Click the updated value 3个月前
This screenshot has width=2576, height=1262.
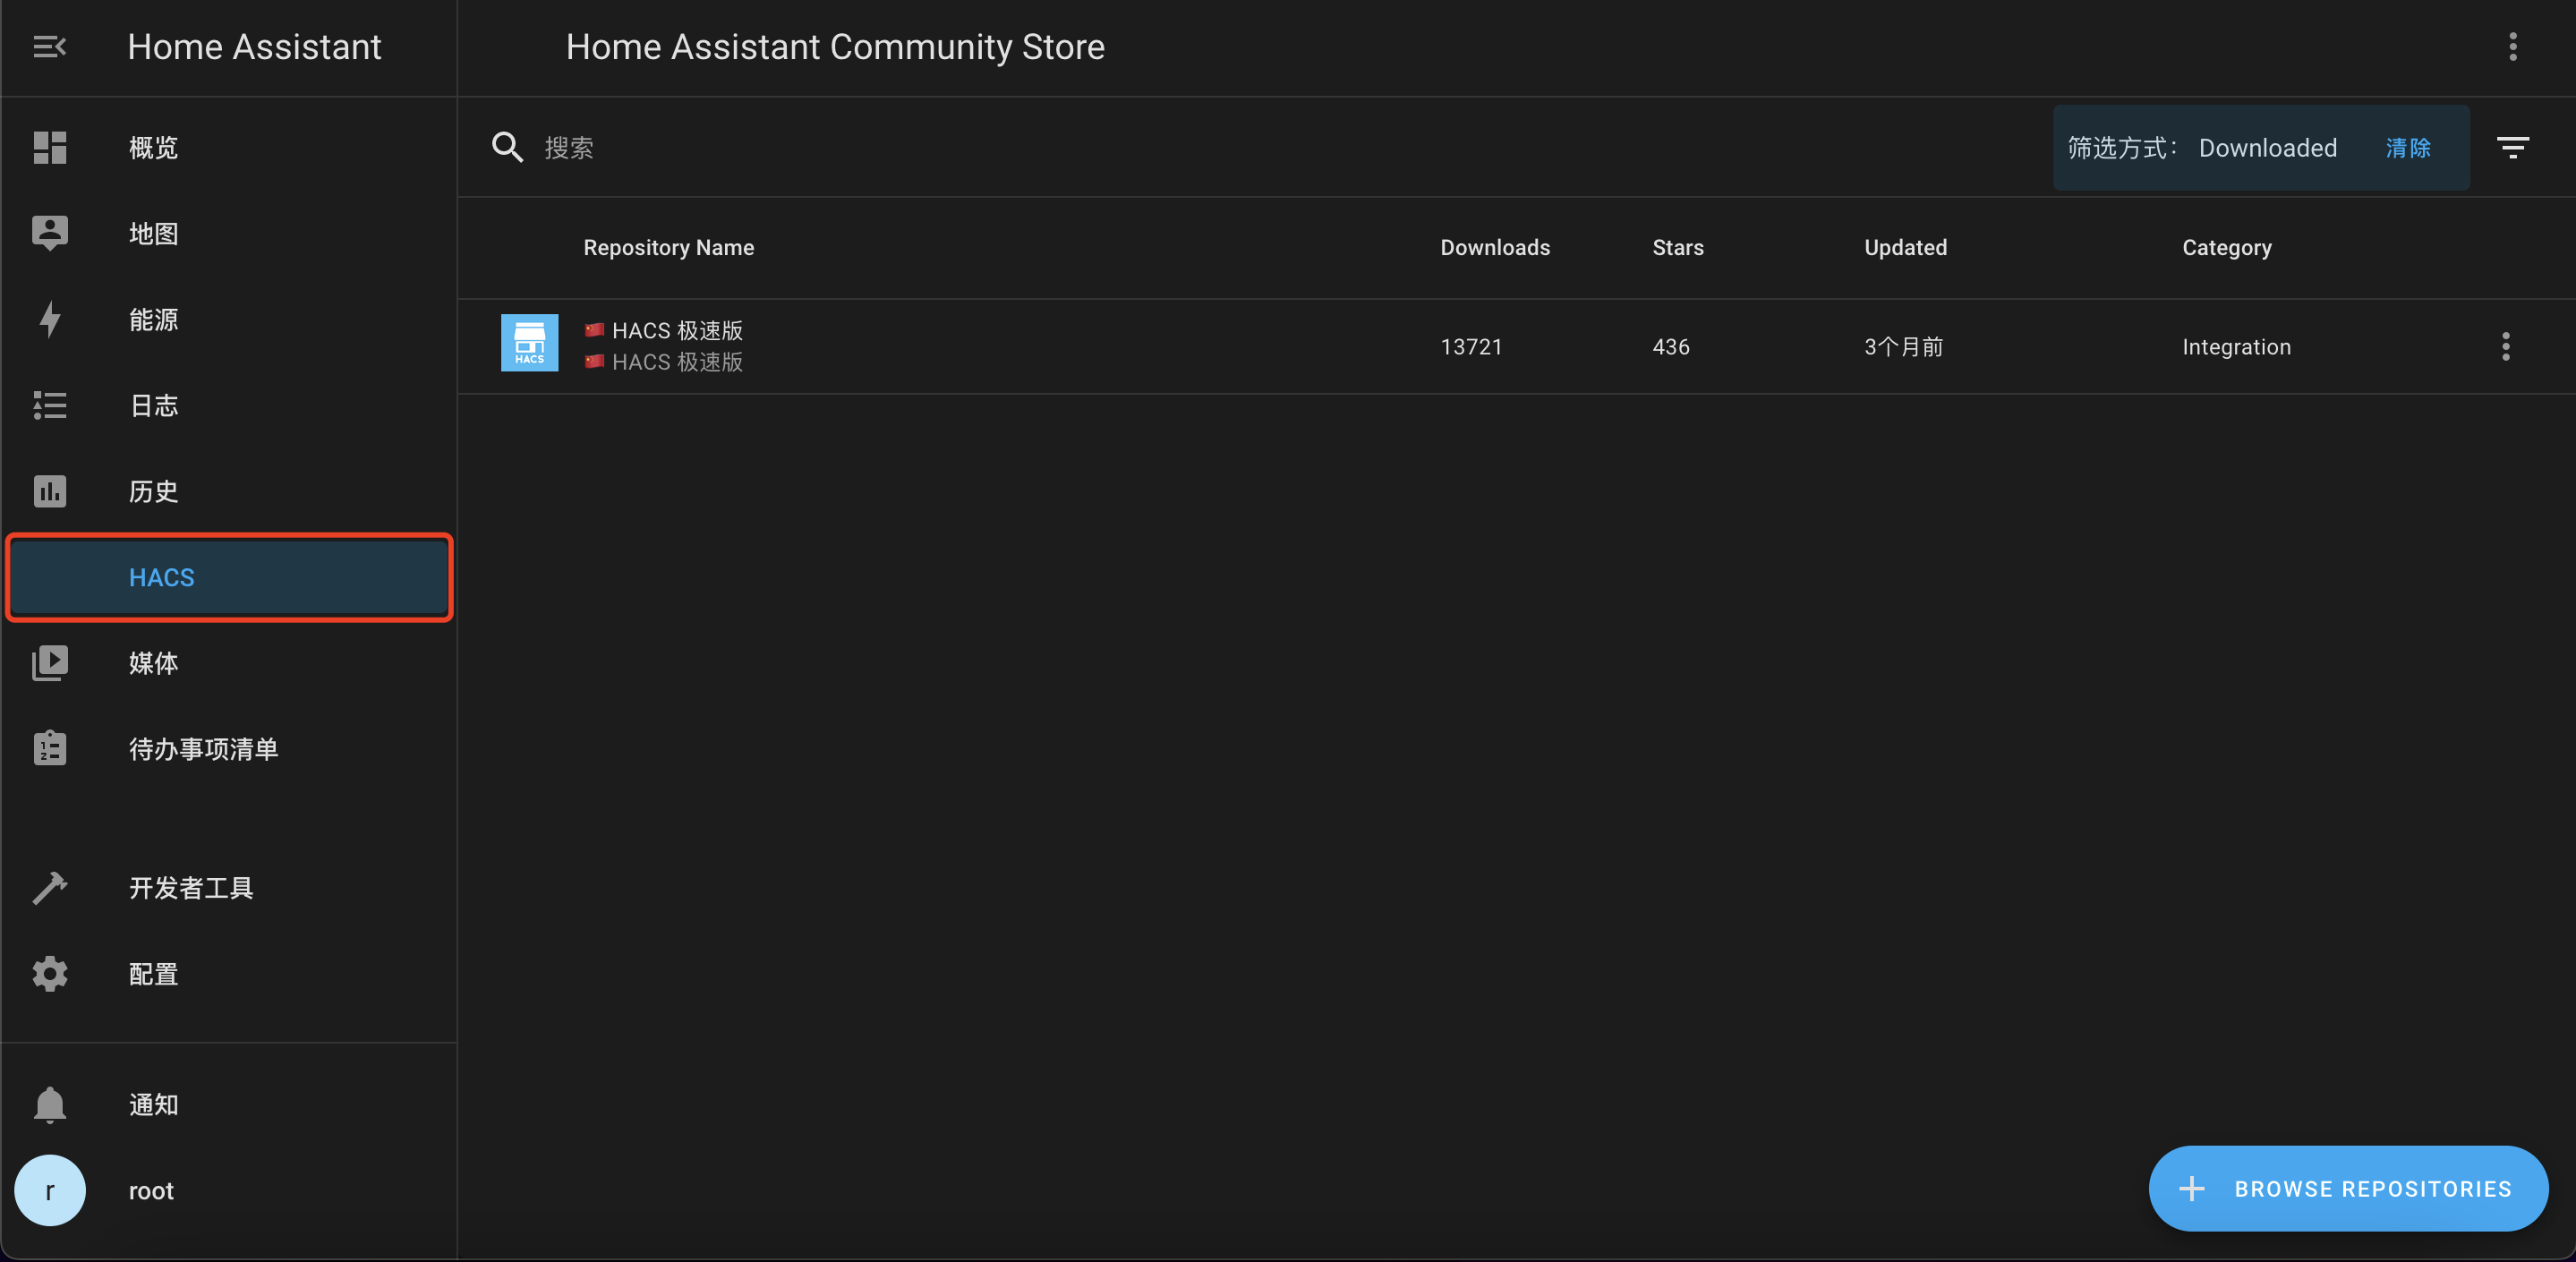[1903, 347]
